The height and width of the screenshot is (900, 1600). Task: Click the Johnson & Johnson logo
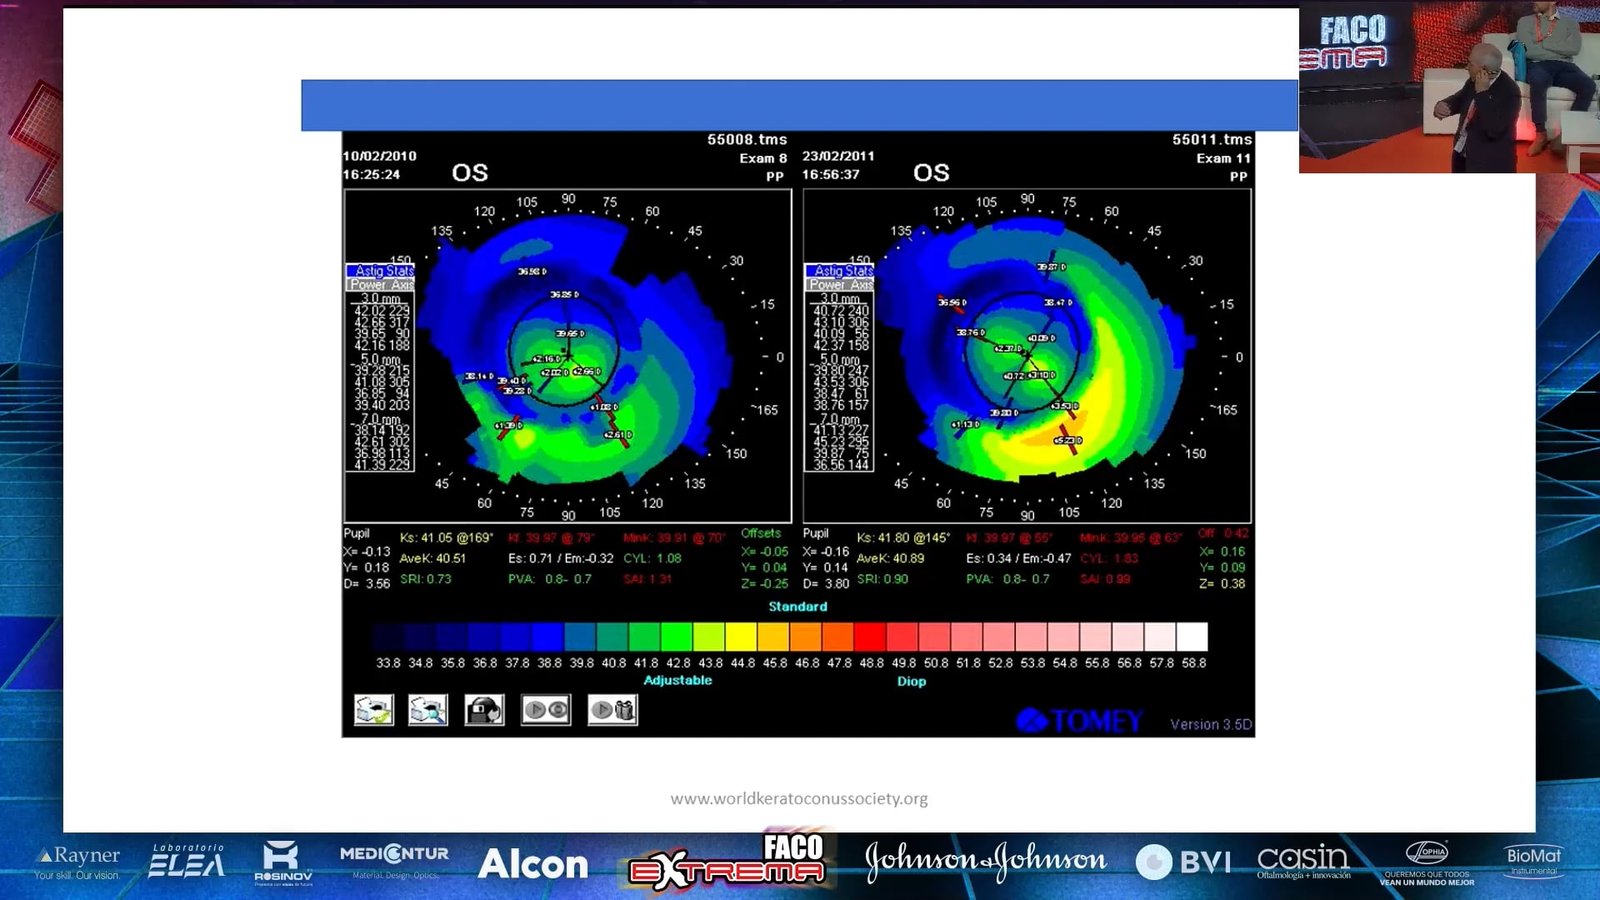pos(986,860)
